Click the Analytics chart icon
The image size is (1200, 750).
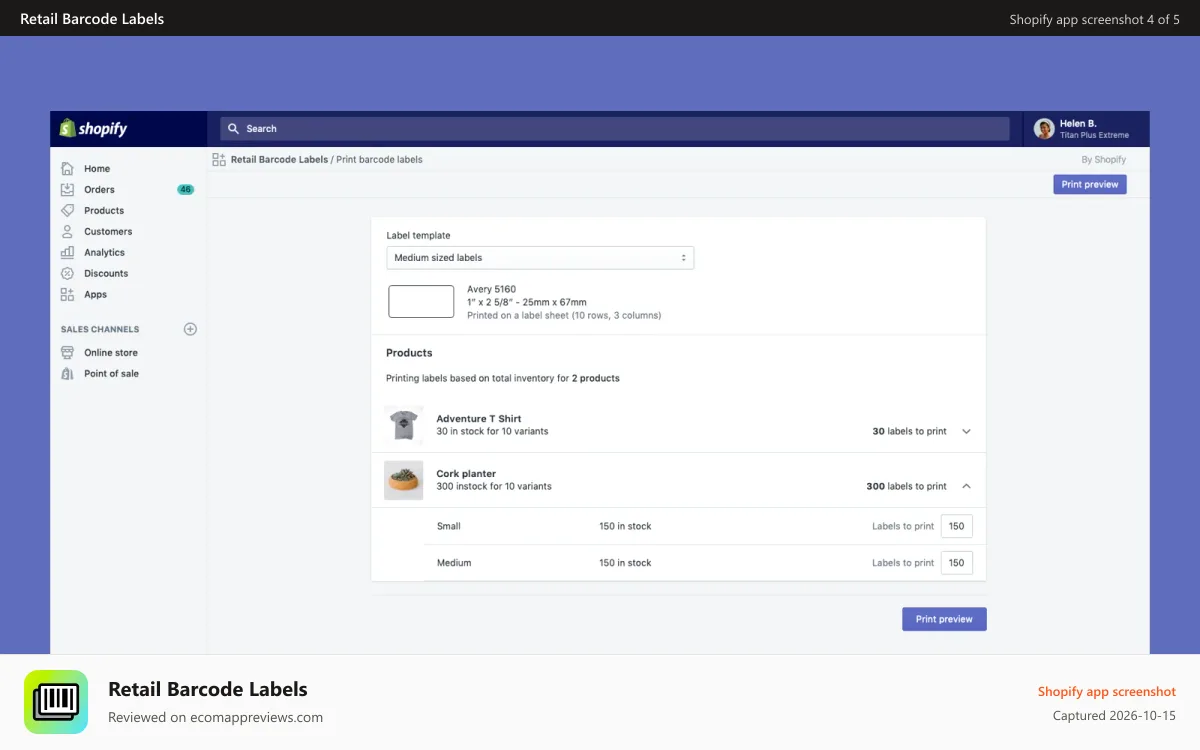(x=67, y=252)
